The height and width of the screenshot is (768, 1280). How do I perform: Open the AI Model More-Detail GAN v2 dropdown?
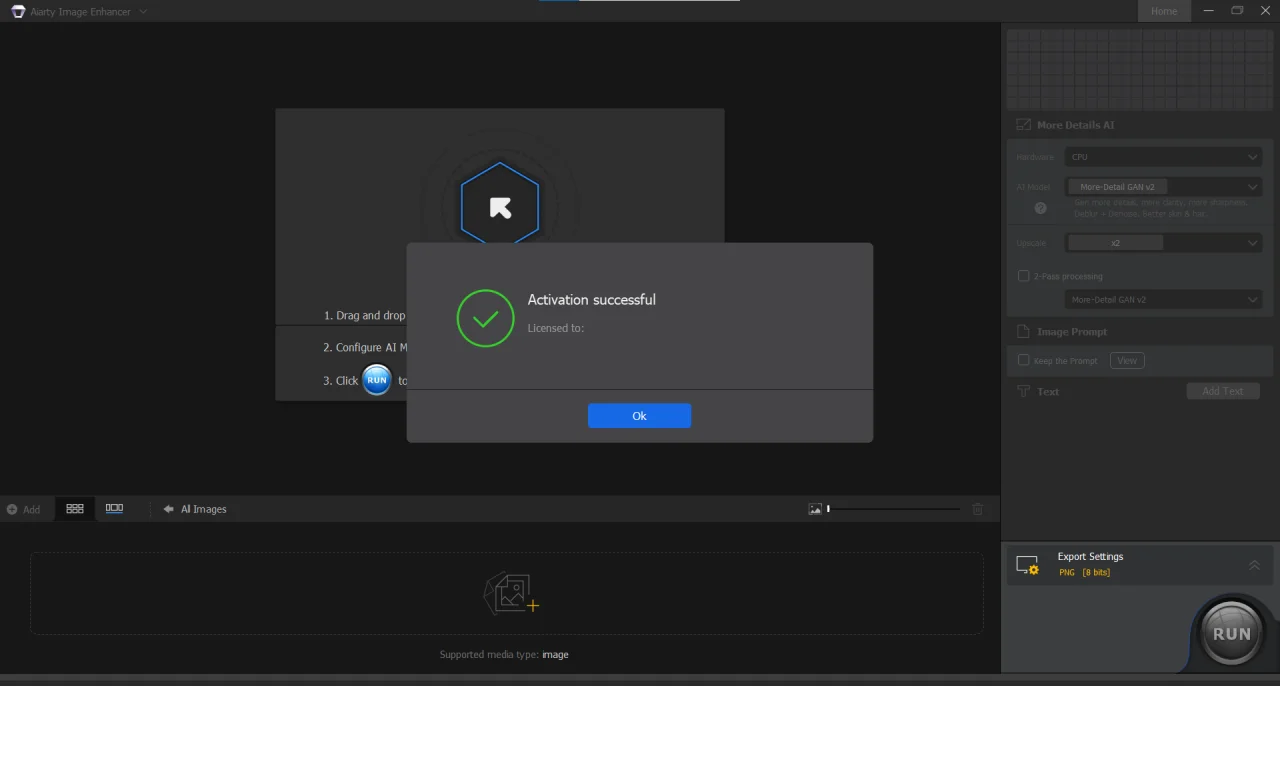point(1164,187)
